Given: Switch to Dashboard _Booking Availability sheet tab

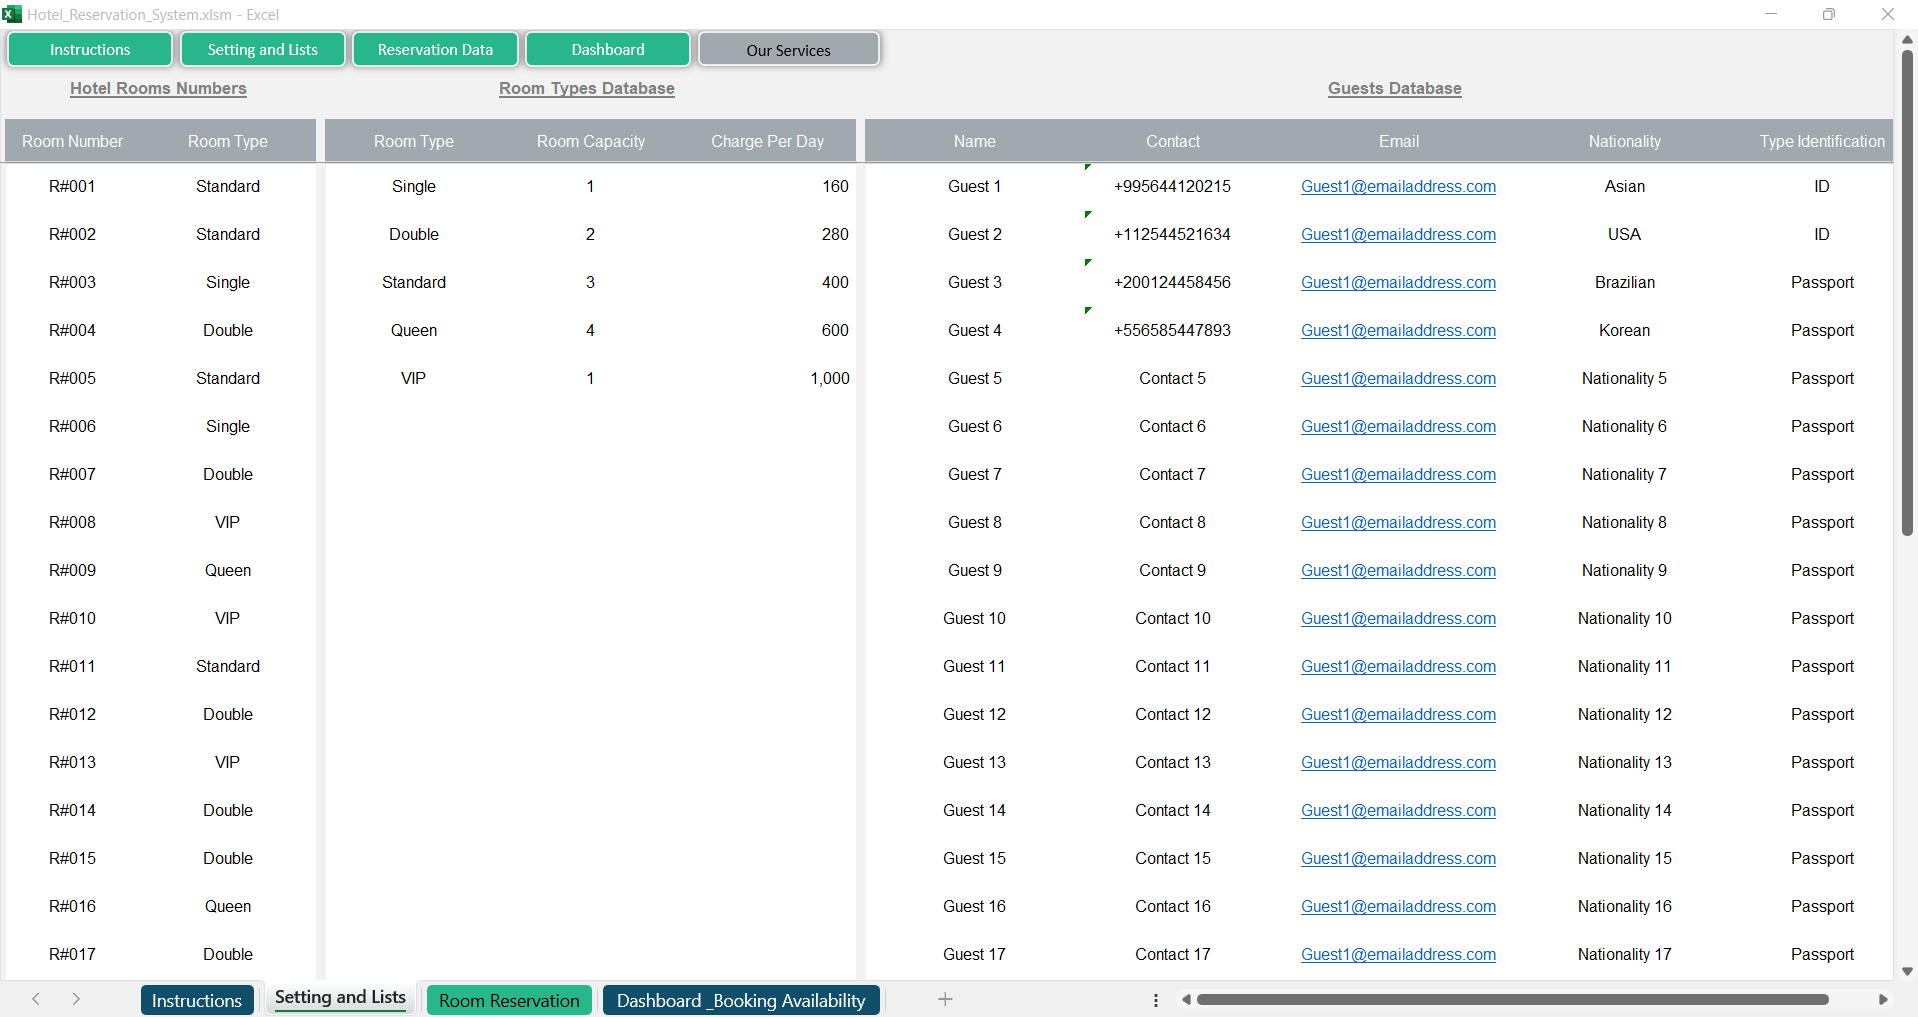Looking at the screenshot, I should [x=740, y=1000].
